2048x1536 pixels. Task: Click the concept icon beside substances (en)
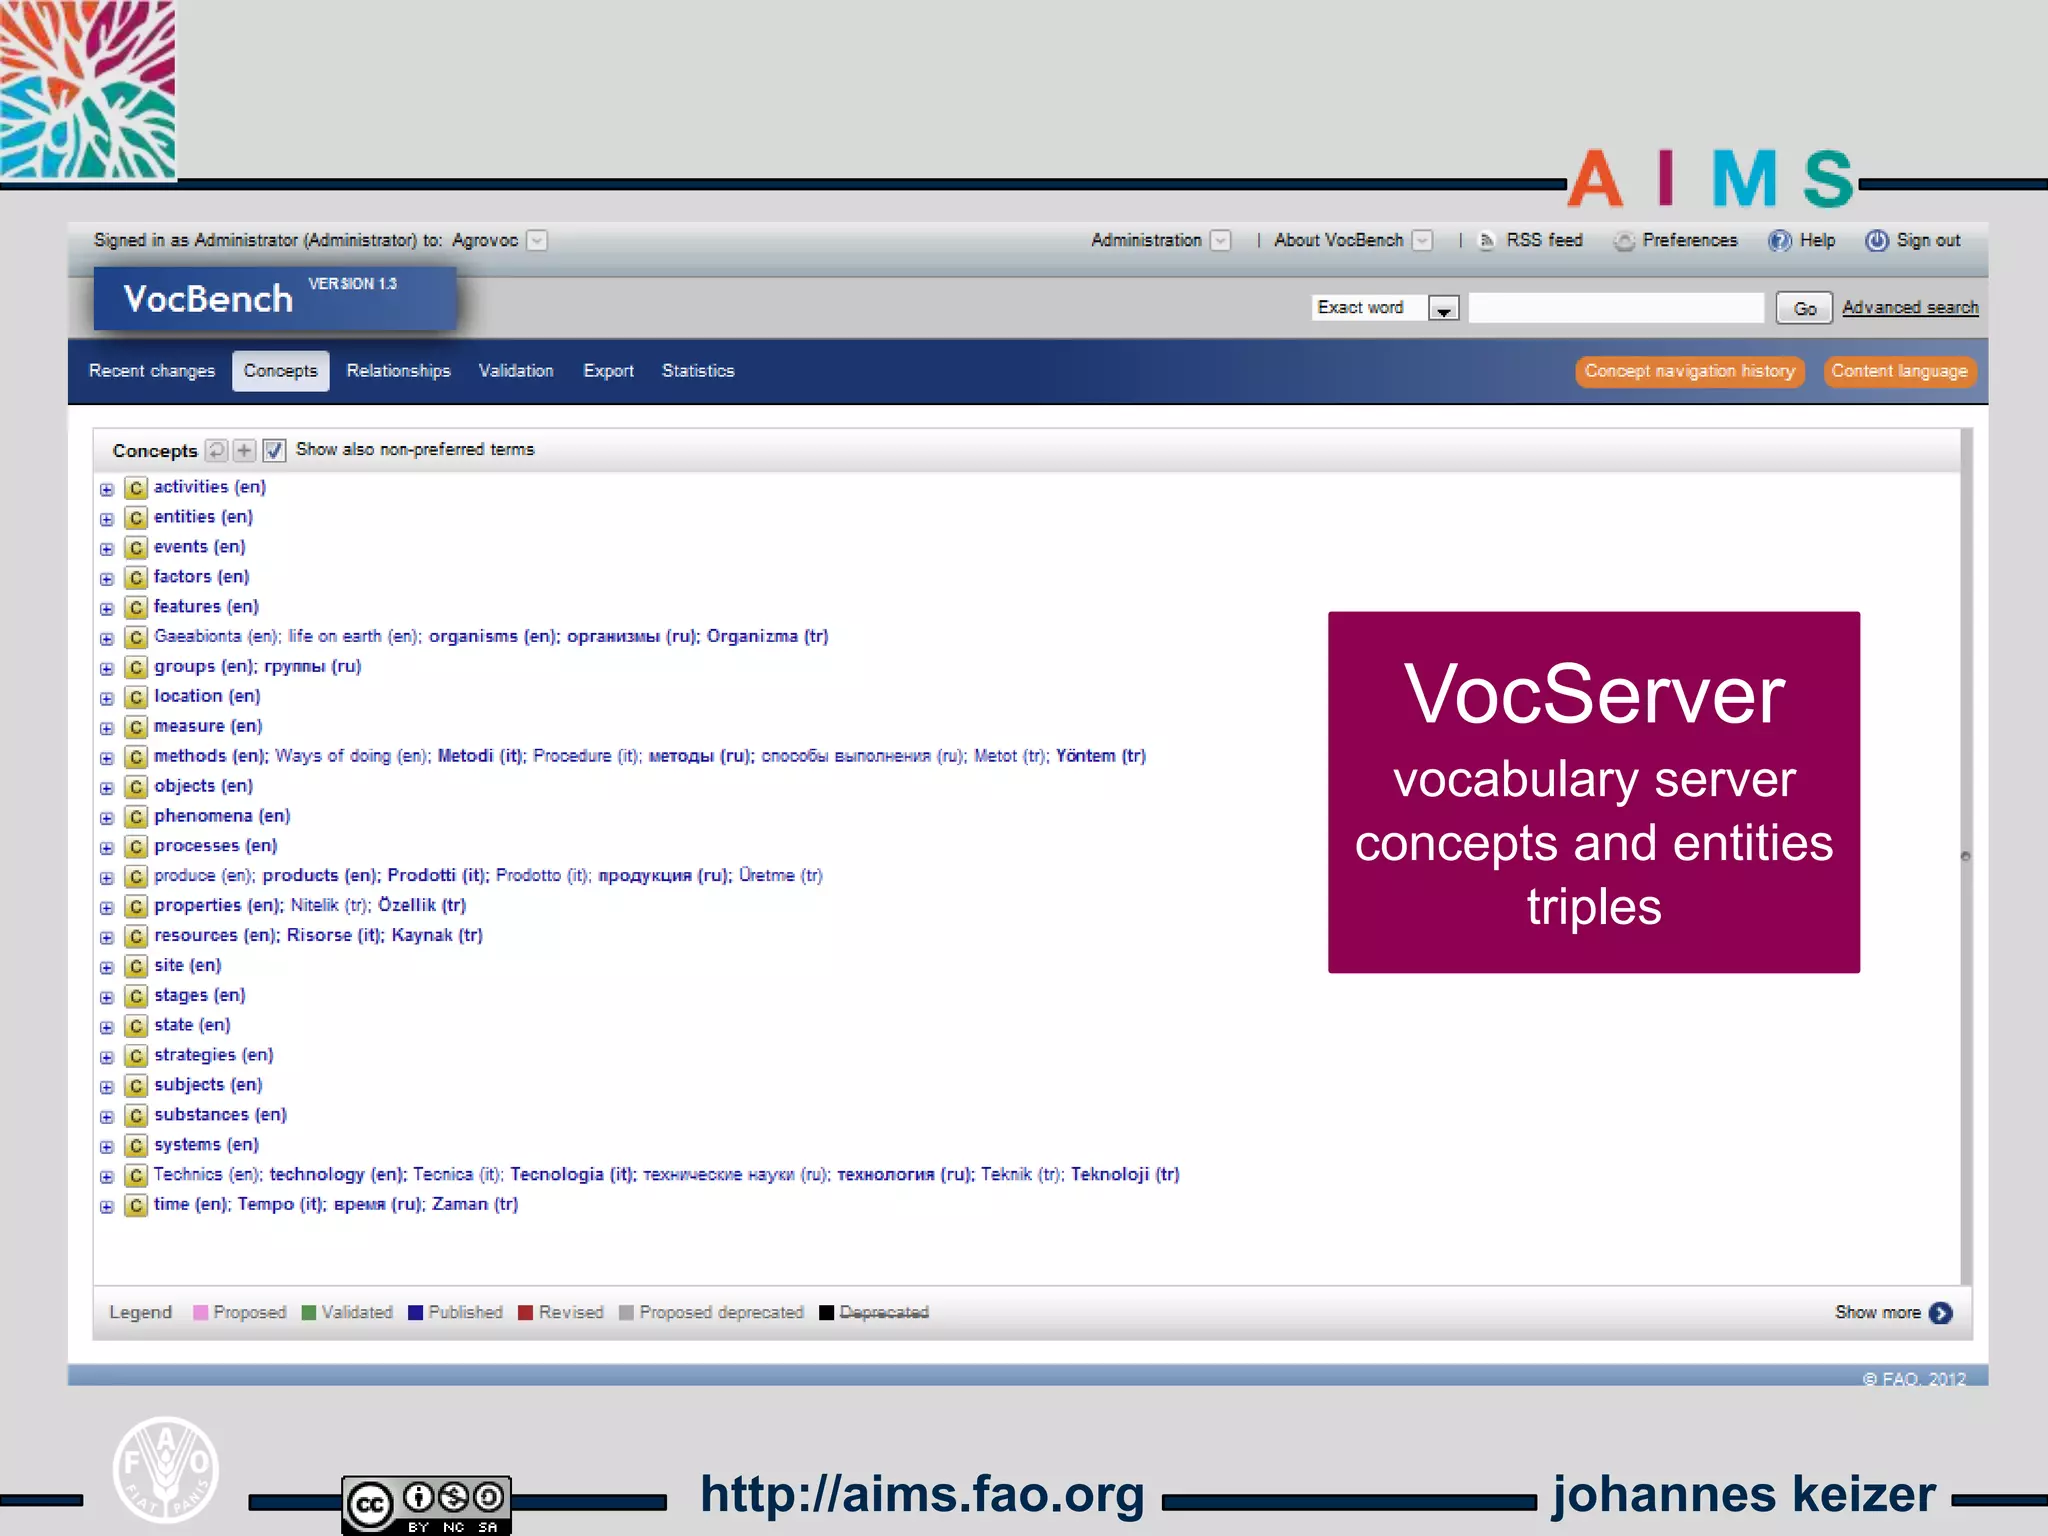tap(136, 1116)
